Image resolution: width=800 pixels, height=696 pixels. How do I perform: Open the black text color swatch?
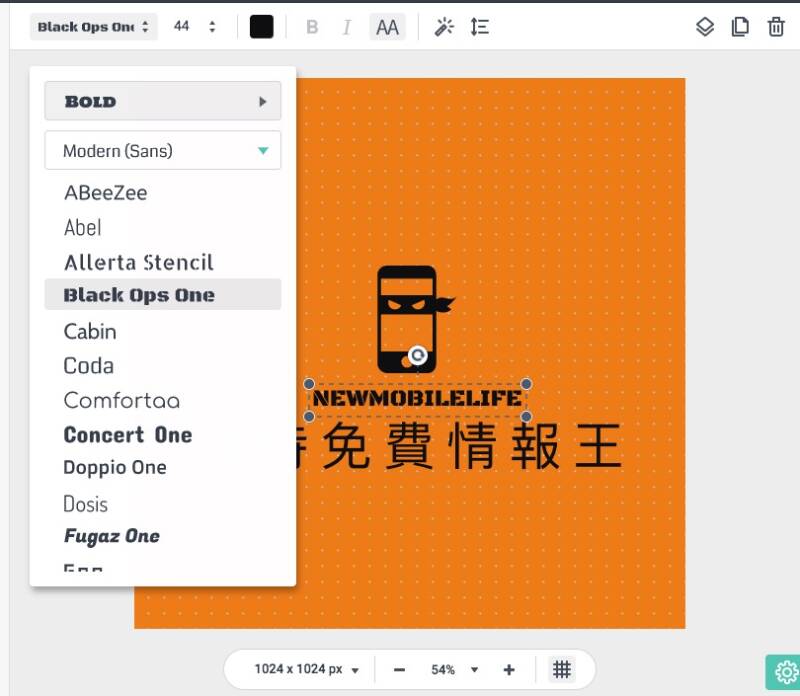tap(261, 27)
